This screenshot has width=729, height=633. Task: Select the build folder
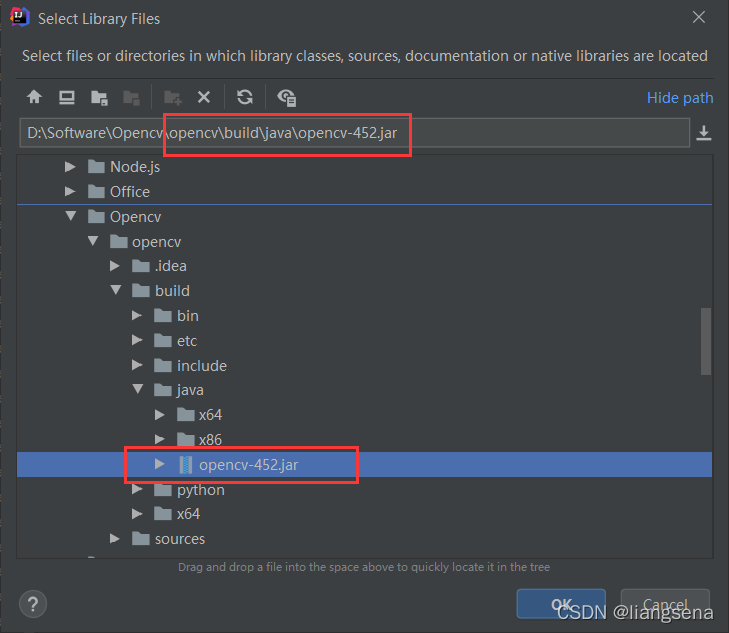pyautogui.click(x=172, y=291)
